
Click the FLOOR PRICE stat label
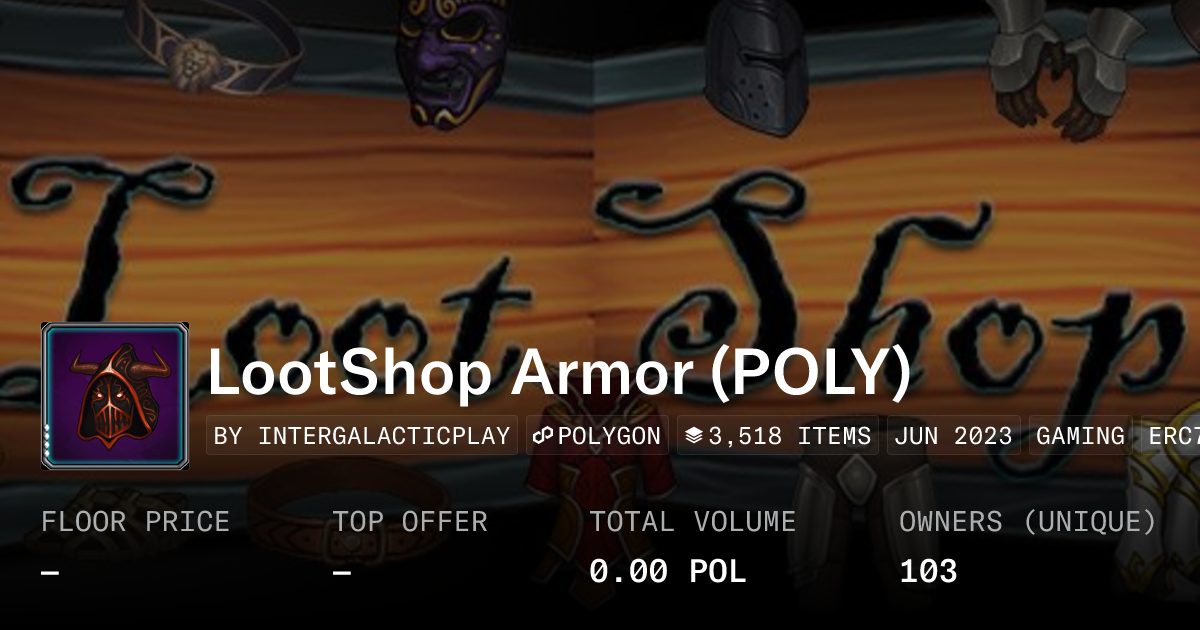[x=135, y=522]
